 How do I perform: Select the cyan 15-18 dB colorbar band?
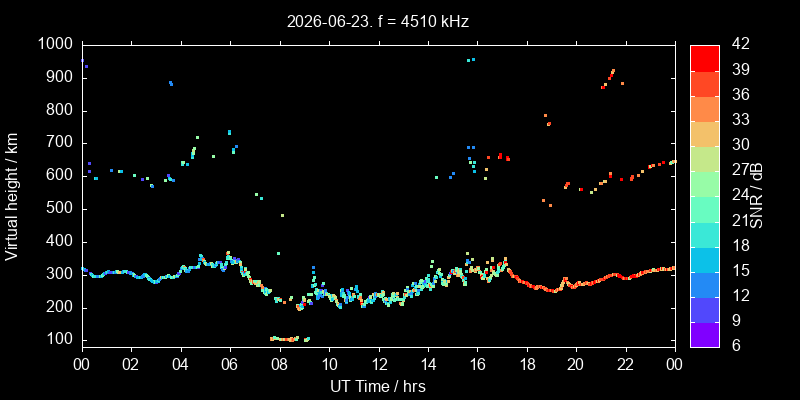click(705, 259)
